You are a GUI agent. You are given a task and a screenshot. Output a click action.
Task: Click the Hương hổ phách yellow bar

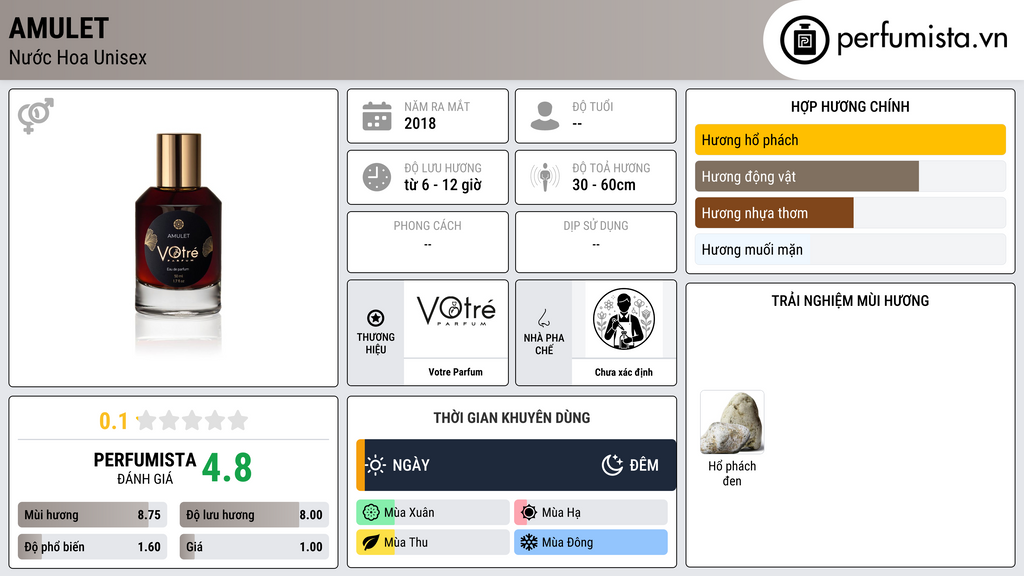[850, 140]
